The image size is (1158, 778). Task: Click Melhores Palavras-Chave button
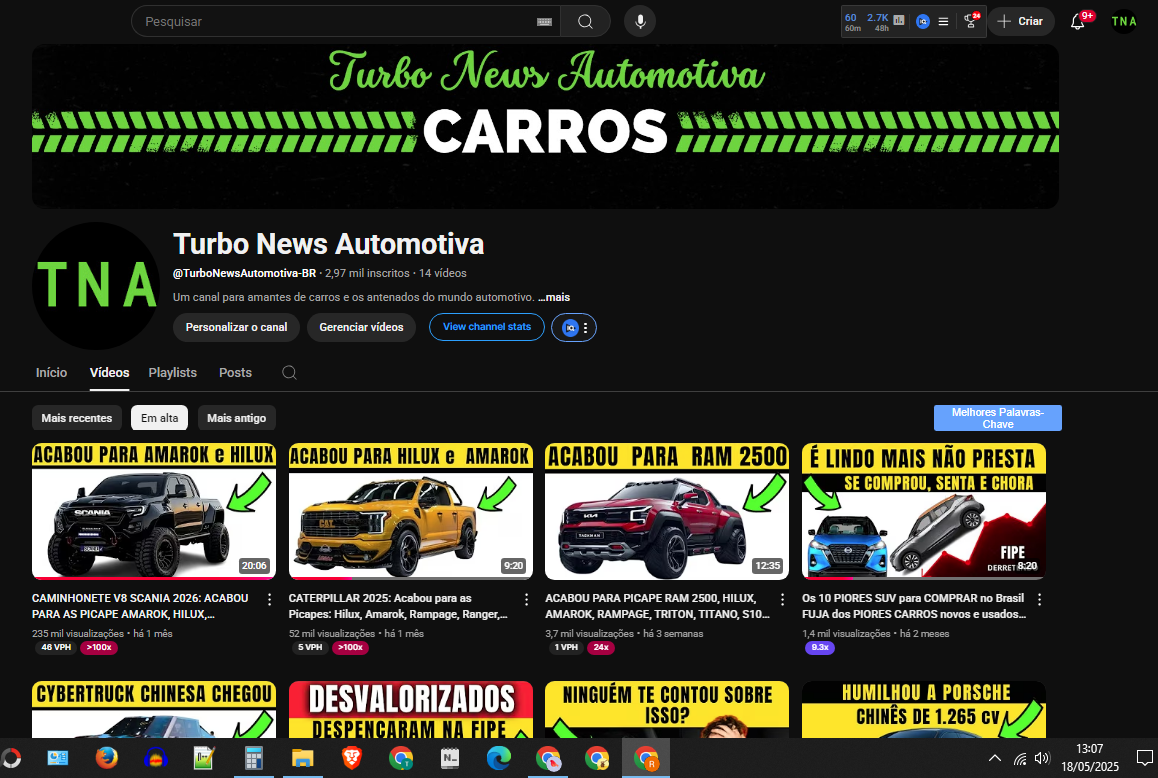[x=998, y=418]
